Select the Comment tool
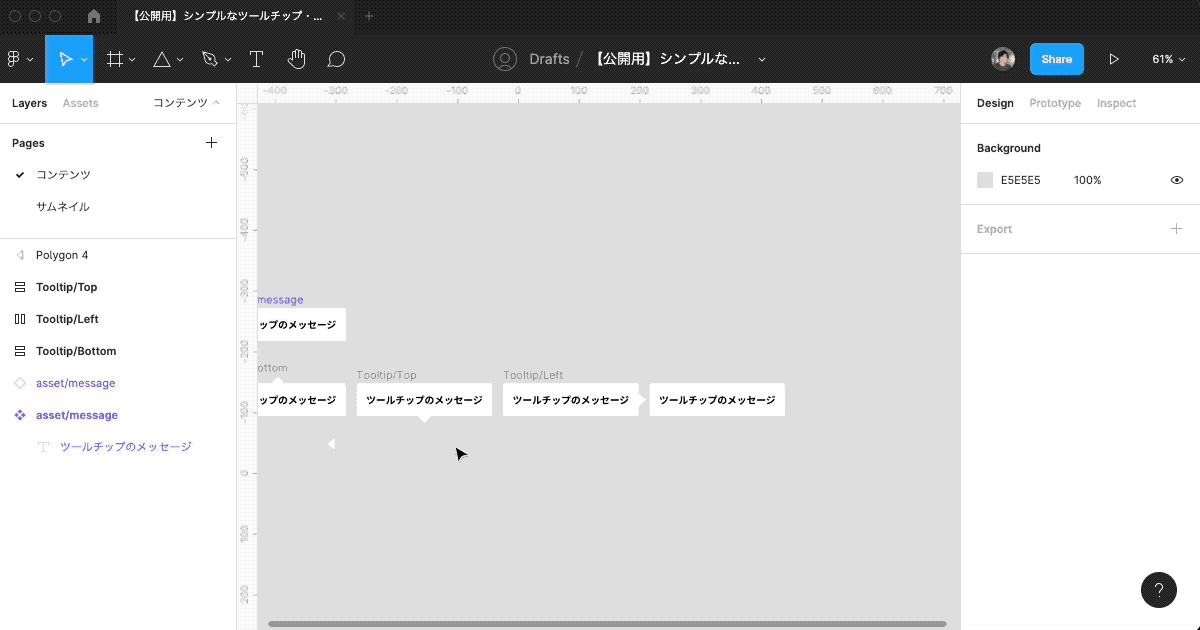Viewport: 1200px width, 630px height. [x=337, y=59]
